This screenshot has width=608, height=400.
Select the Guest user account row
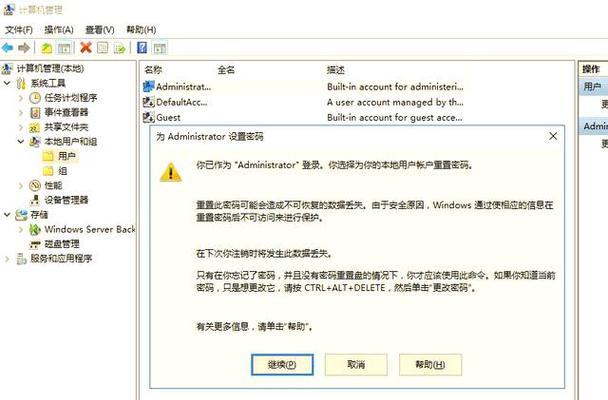pos(302,117)
